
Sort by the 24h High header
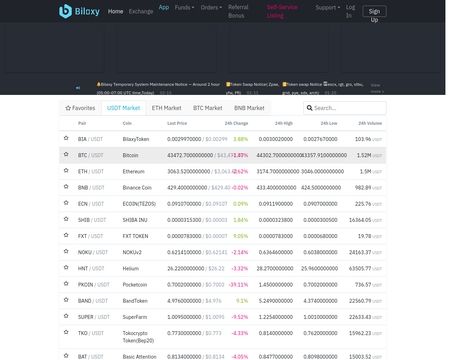tap(284, 123)
